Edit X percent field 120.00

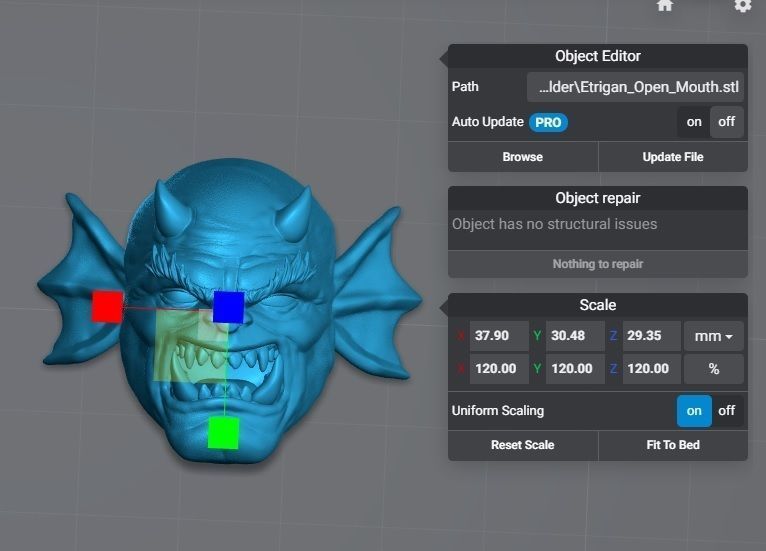(x=499, y=369)
